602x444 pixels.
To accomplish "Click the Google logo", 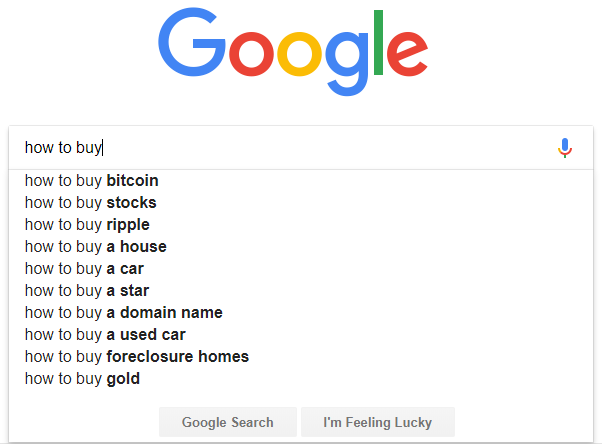I will click(293, 52).
